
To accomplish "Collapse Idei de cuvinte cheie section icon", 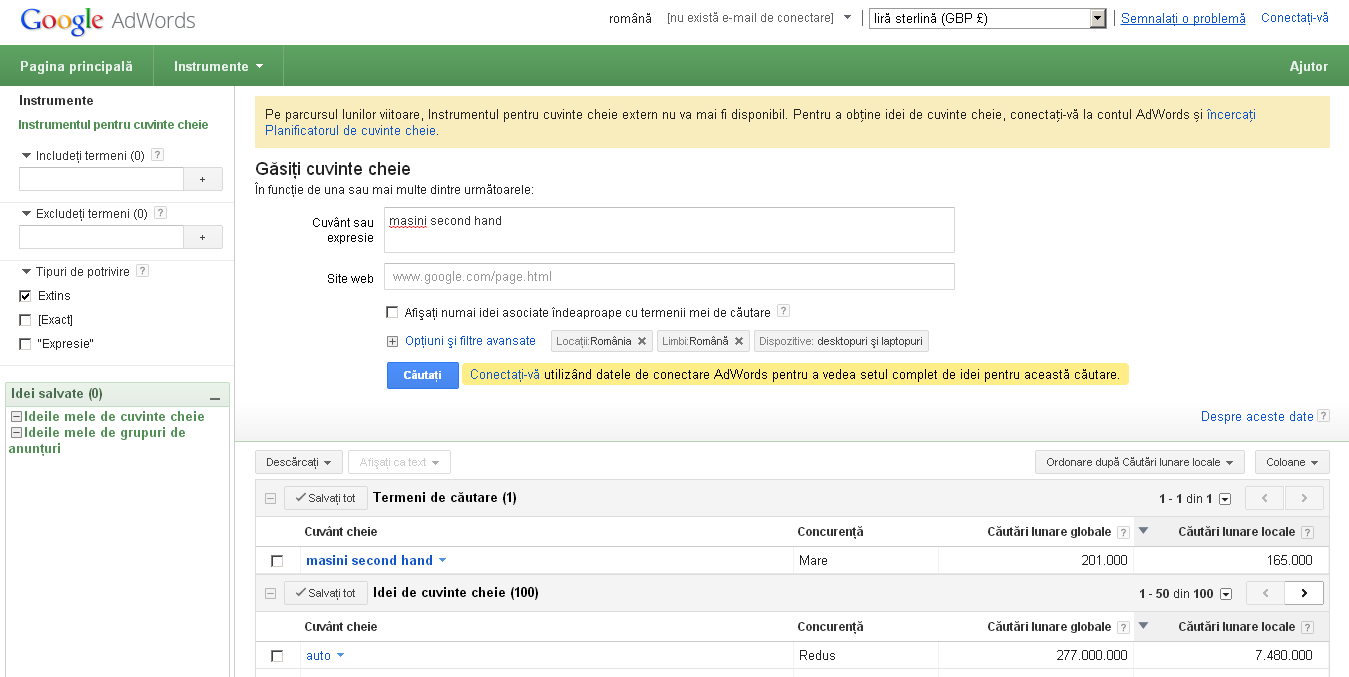I will [x=270, y=593].
